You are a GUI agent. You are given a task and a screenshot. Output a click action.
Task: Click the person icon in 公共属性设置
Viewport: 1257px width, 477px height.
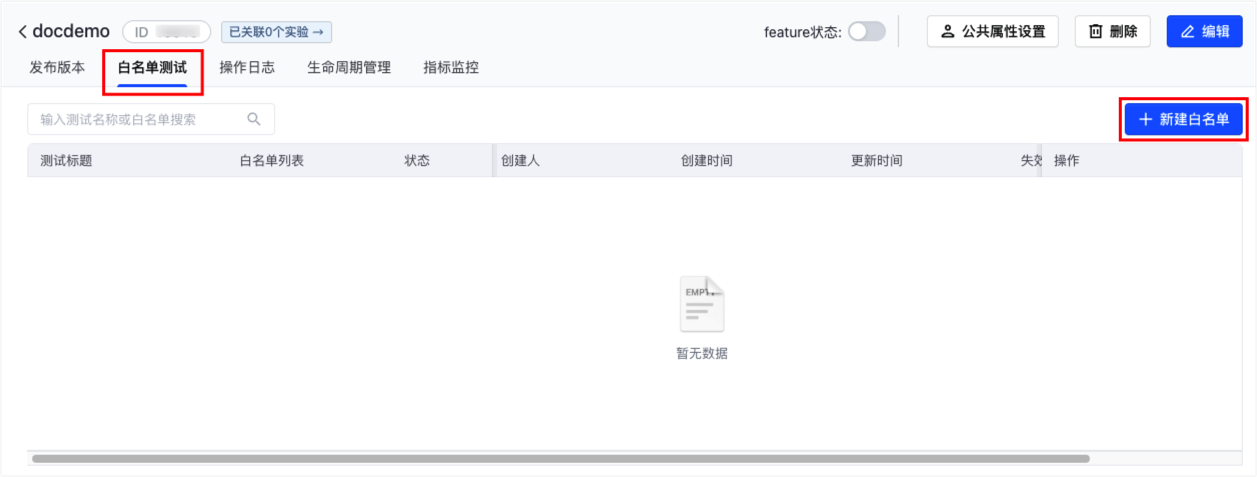click(947, 31)
